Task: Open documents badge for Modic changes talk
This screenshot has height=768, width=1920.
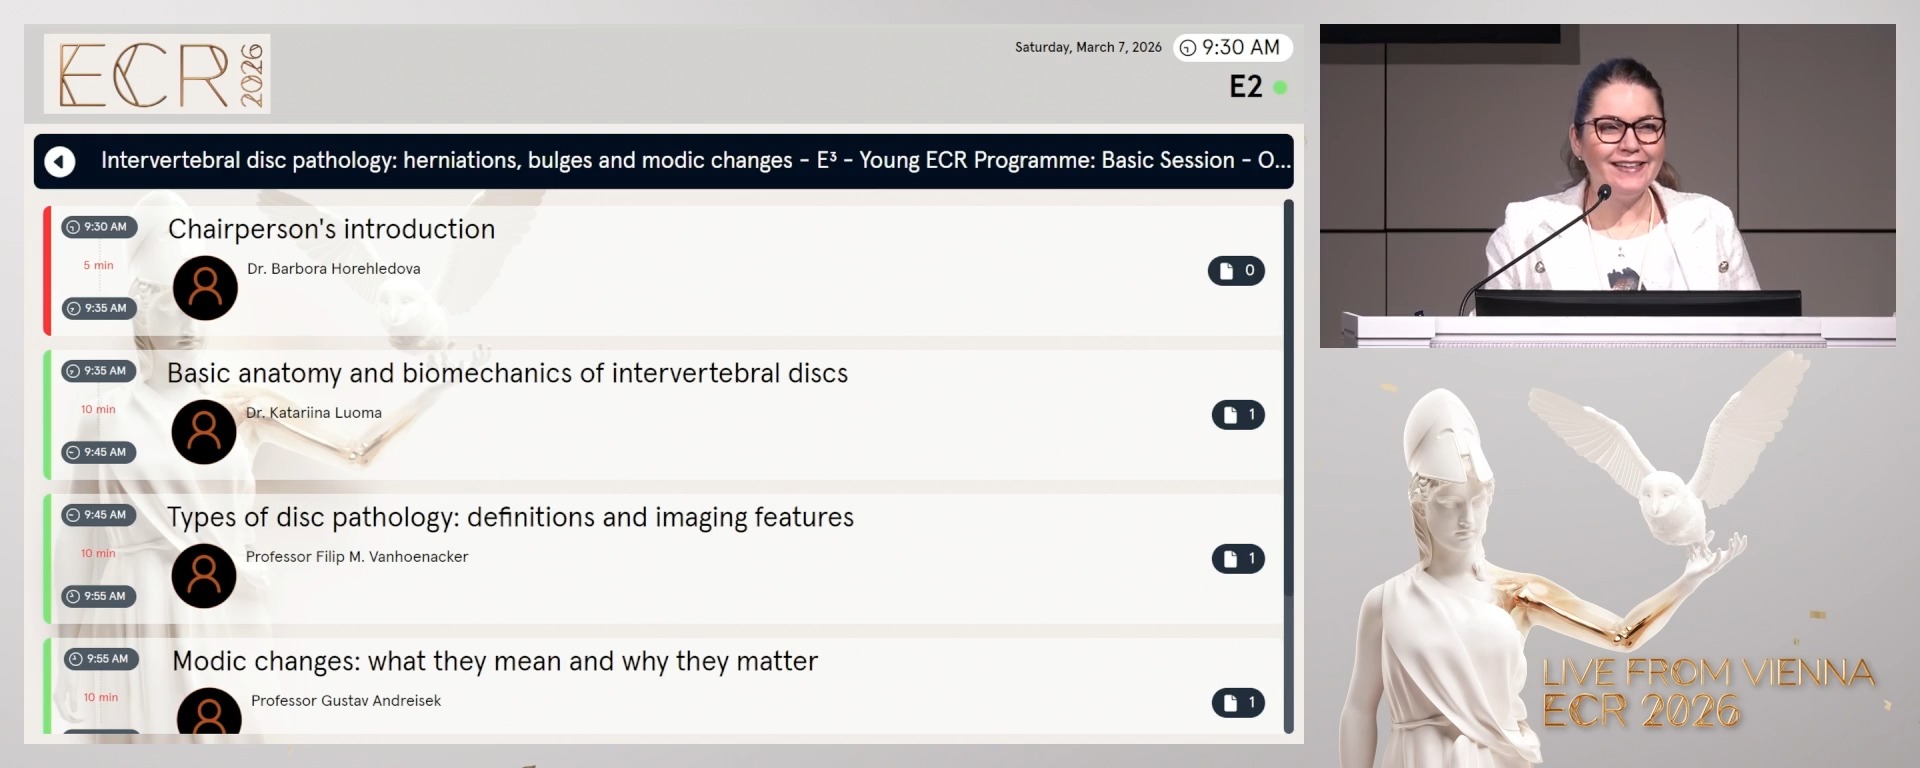Action: (1238, 703)
